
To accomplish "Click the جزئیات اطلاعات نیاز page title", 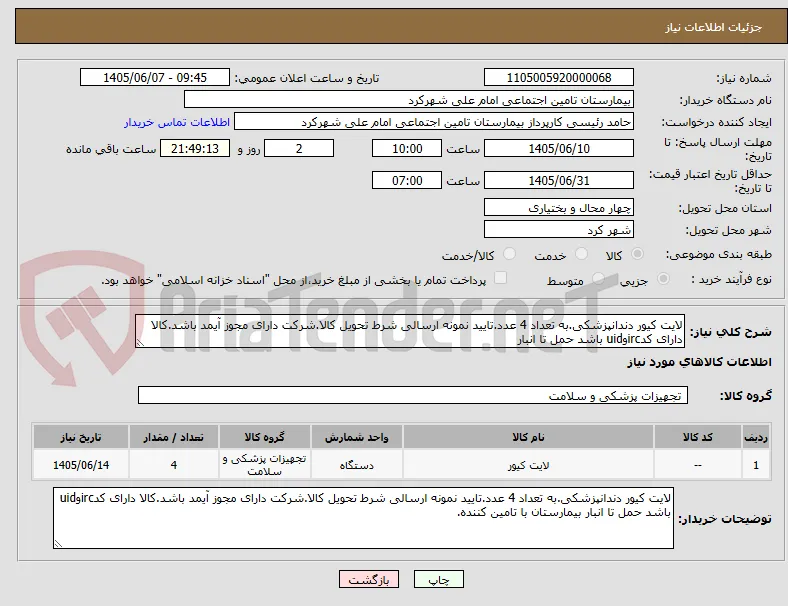I will click(x=714, y=27).
